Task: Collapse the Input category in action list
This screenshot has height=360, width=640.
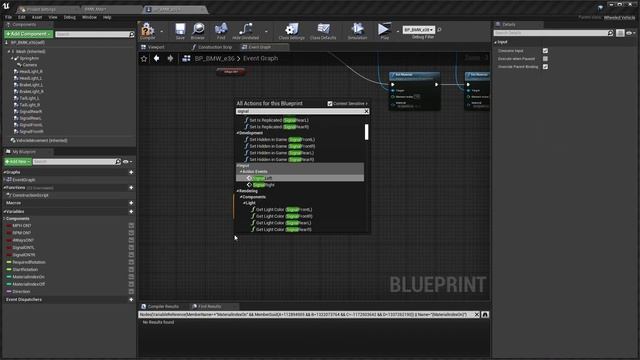Action: tap(238, 166)
